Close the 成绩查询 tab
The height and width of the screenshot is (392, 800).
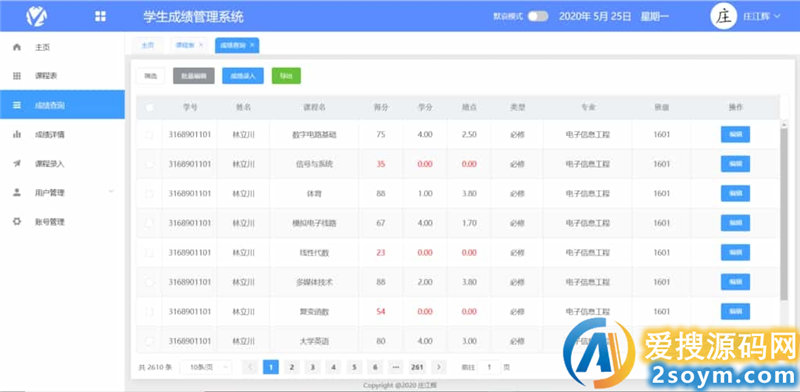[252, 45]
